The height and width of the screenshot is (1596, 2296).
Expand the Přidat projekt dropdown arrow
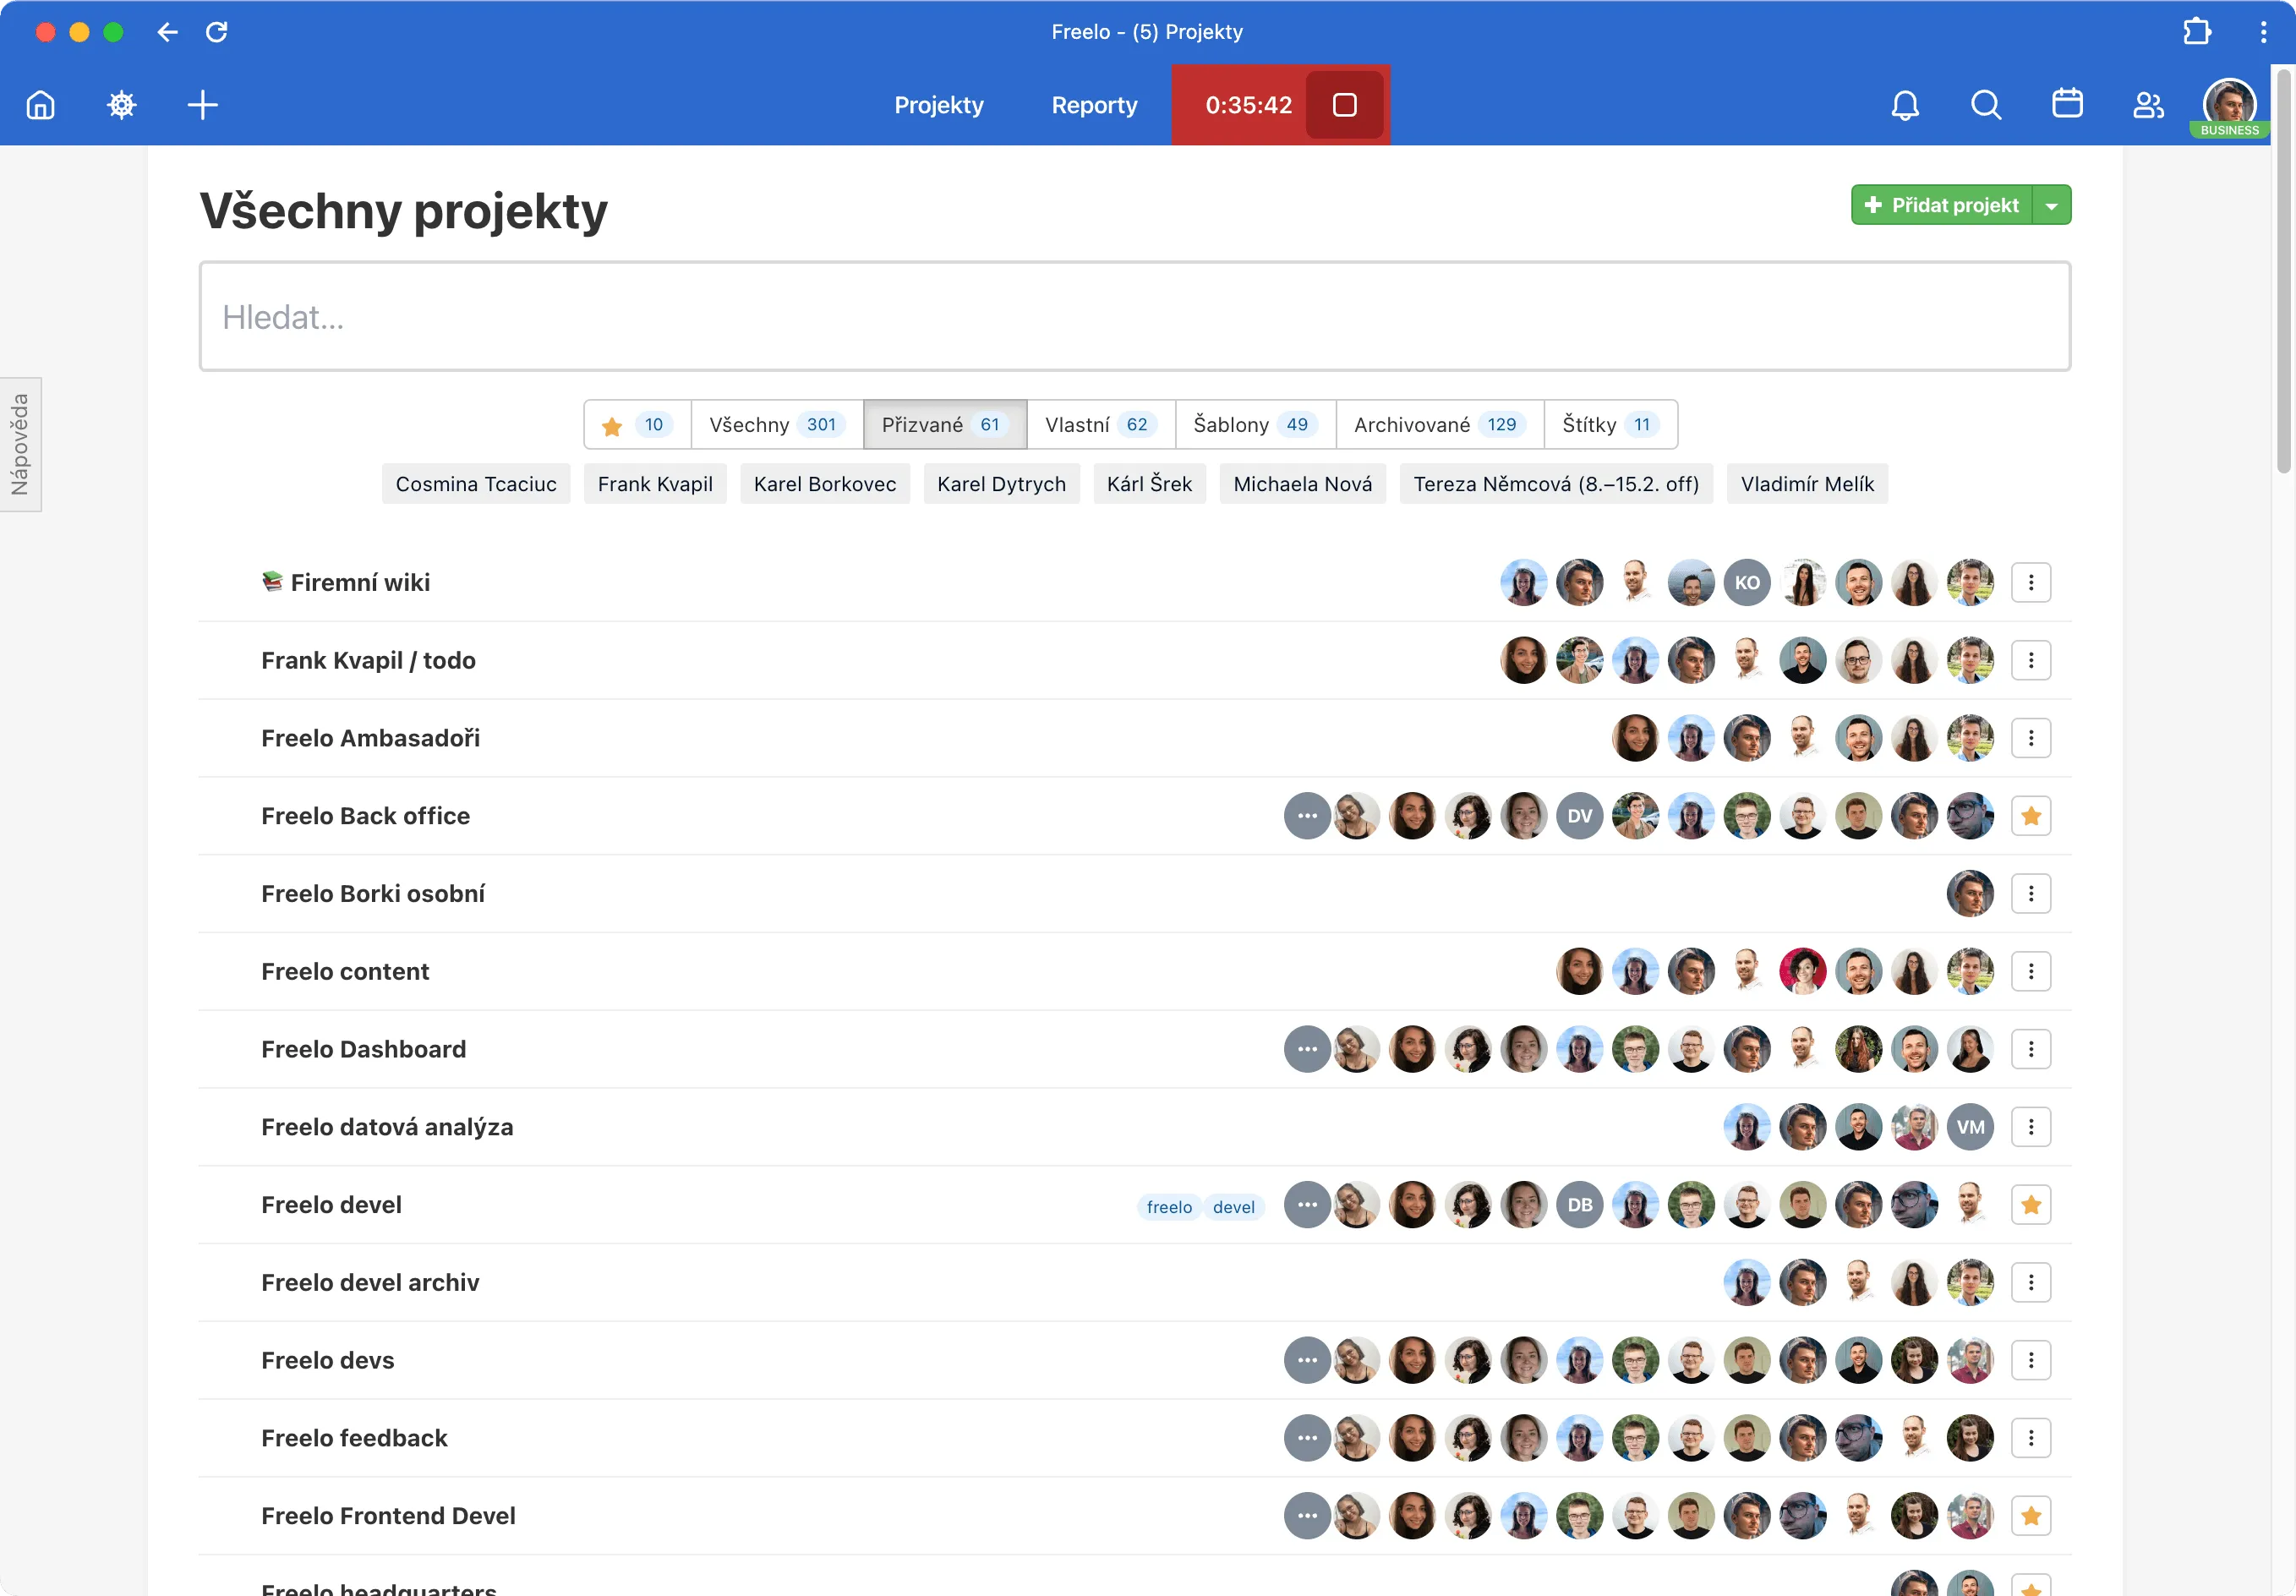[2052, 205]
